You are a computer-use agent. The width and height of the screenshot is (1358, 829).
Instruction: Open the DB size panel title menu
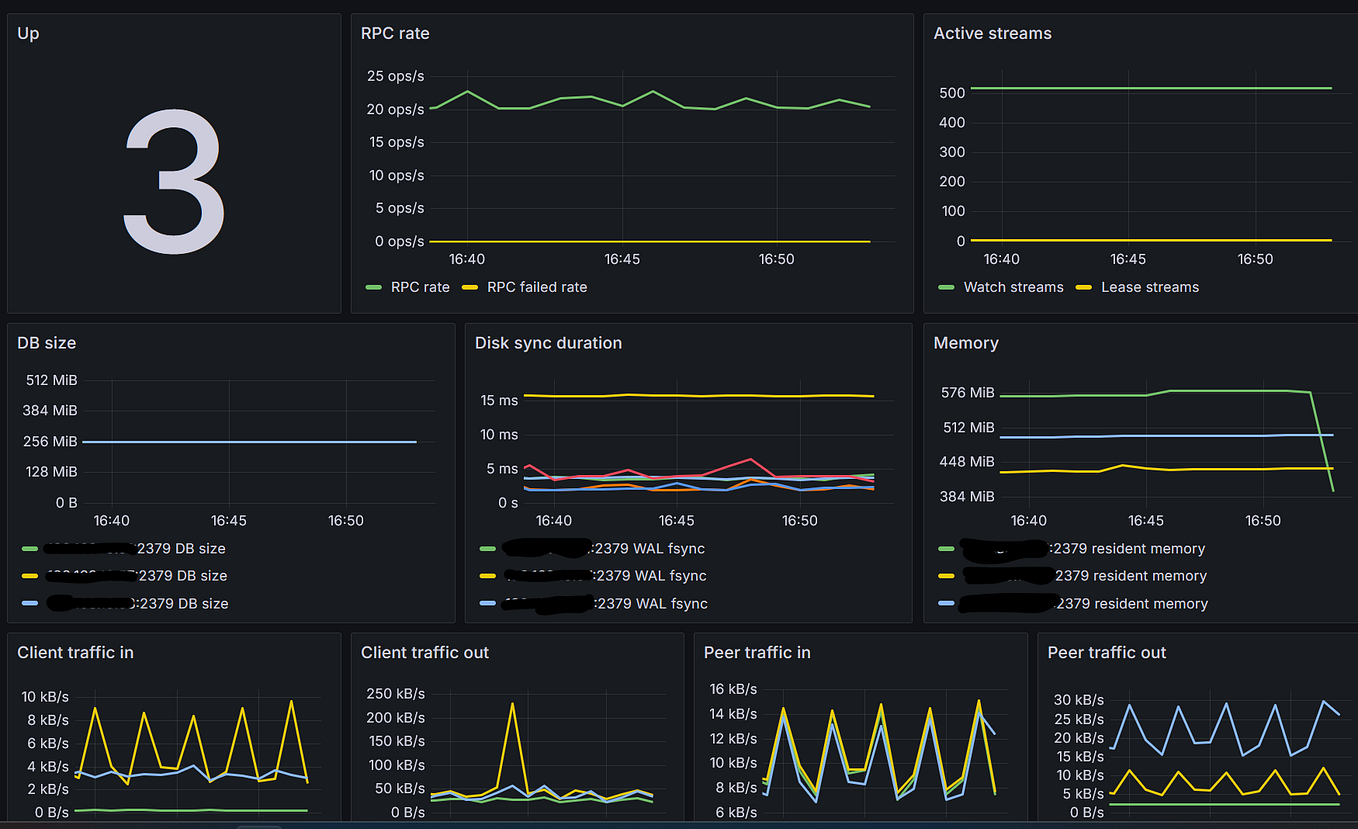[46, 343]
